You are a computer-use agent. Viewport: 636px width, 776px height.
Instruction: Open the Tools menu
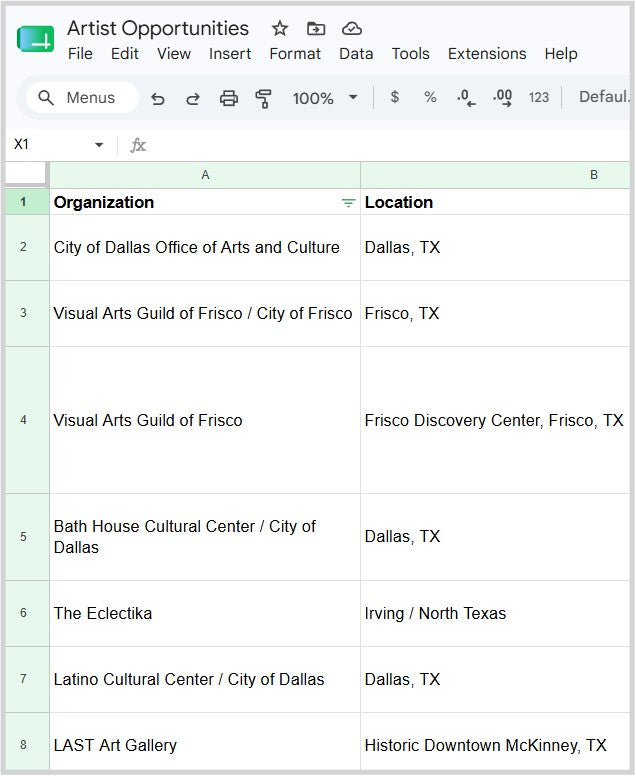tap(410, 53)
